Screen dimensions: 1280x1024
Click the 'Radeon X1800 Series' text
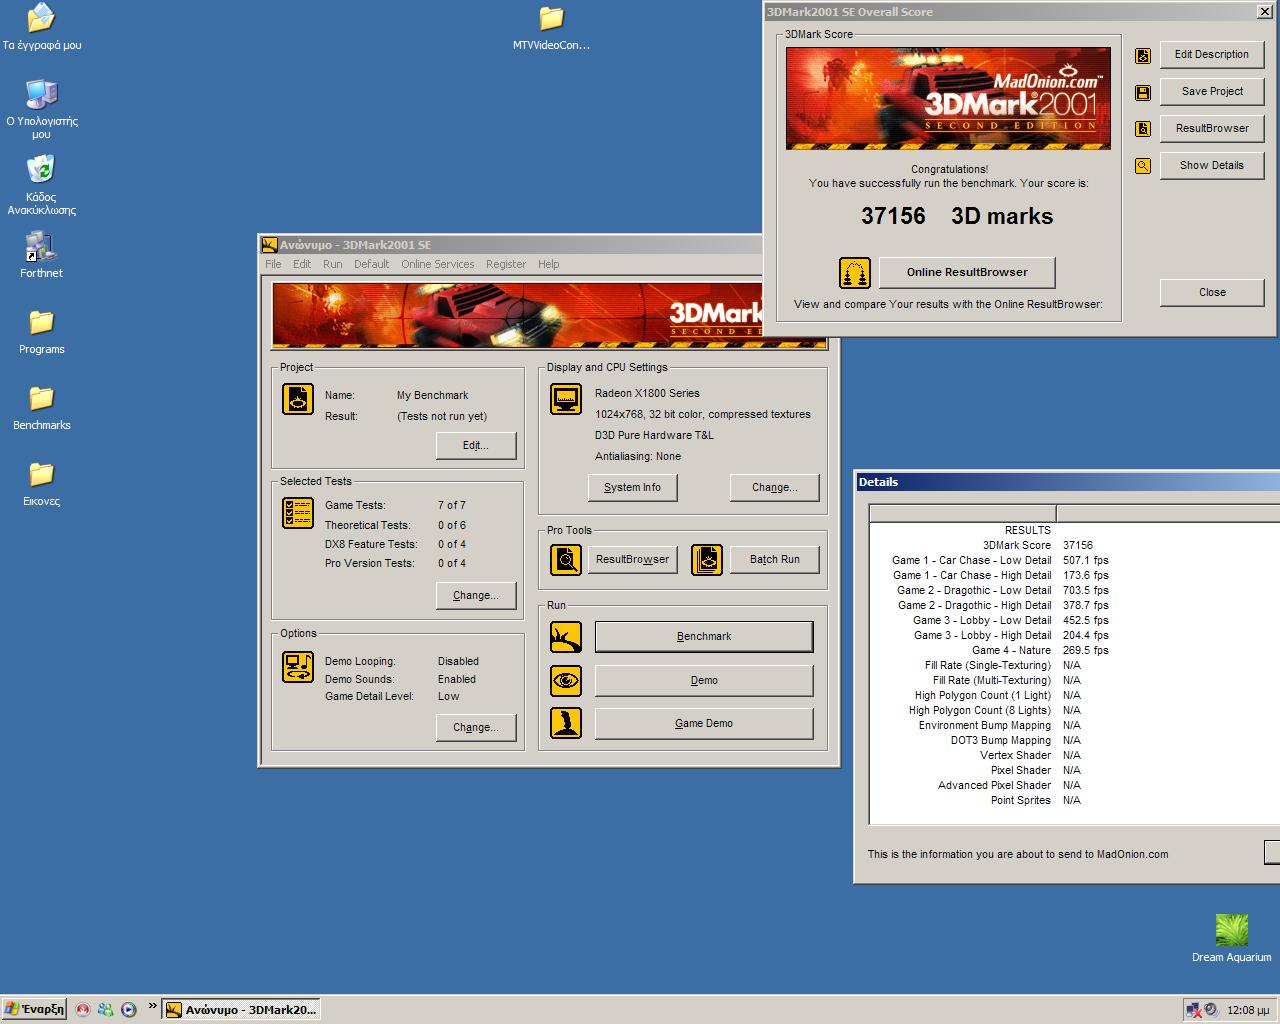(x=647, y=393)
